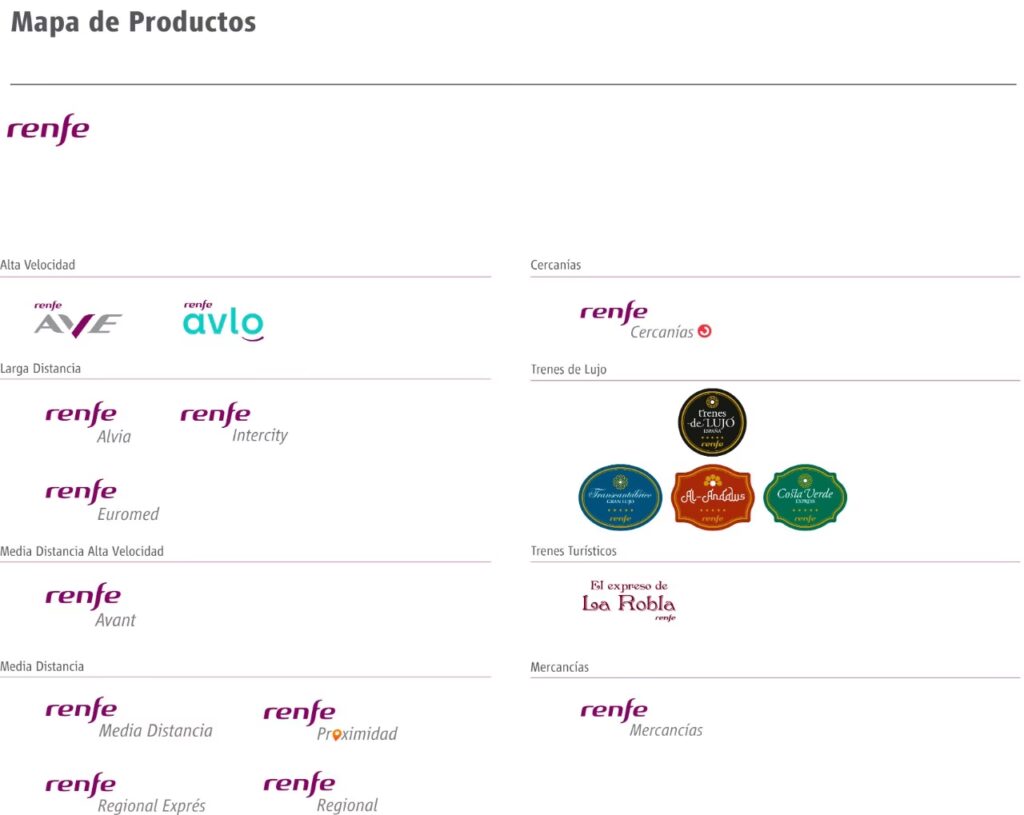
Task: Click the main Renfe logo at top
Action: coord(48,129)
